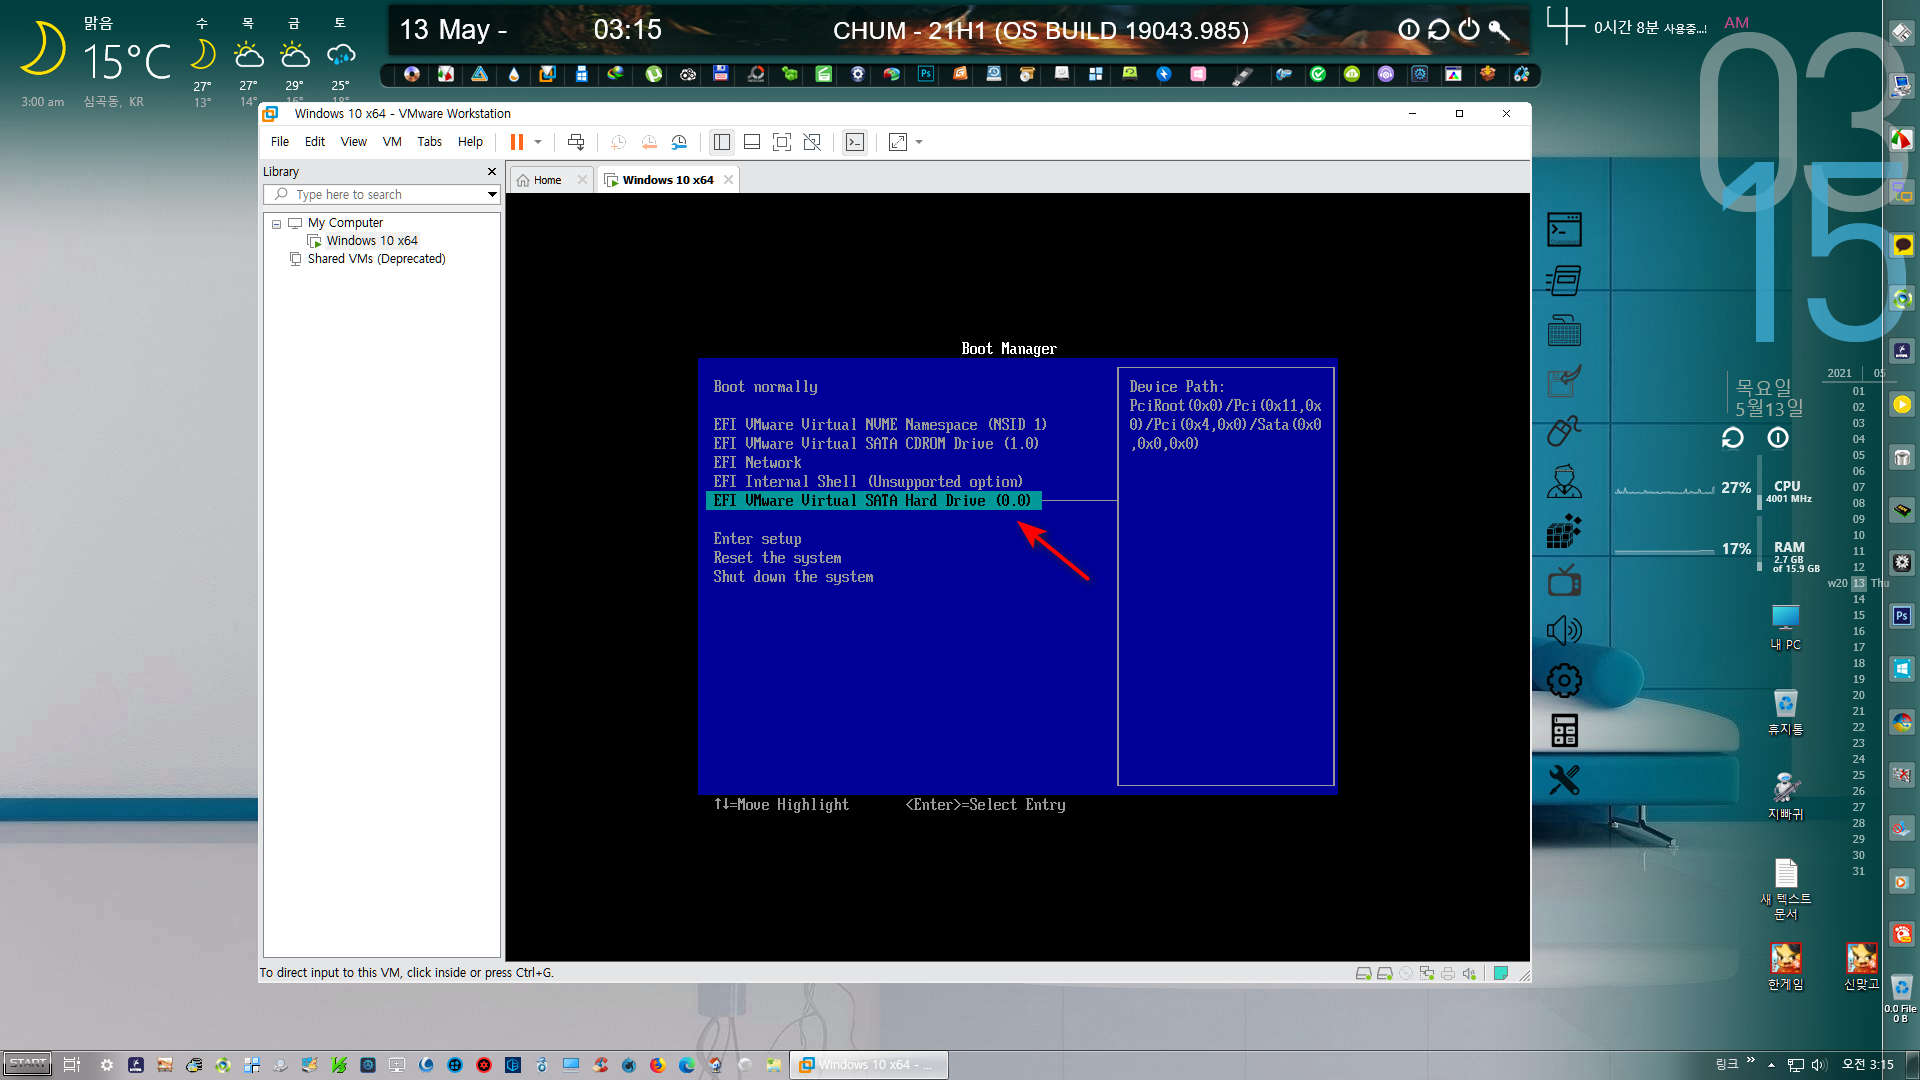Screen dimensions: 1920x1080
Task: Select Shared VMs (Deprecated) in the library
Action: [375, 259]
